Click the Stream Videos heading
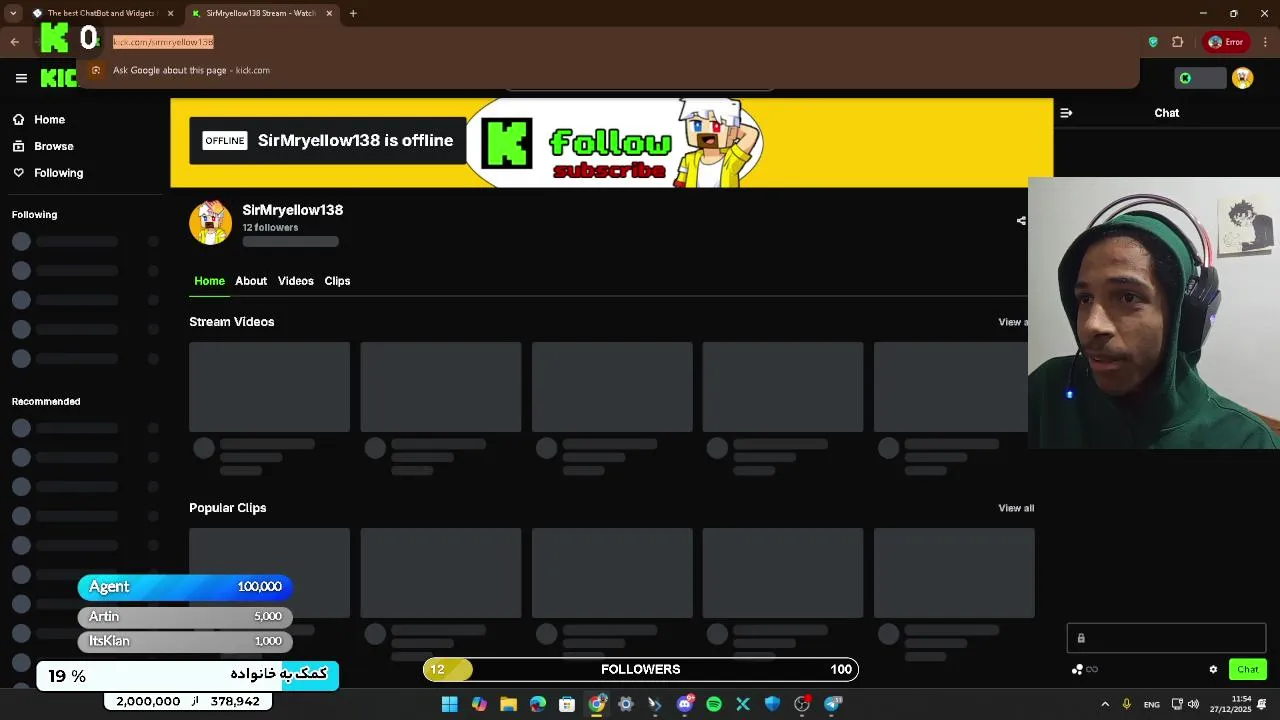The height and width of the screenshot is (720, 1280). click(232, 322)
